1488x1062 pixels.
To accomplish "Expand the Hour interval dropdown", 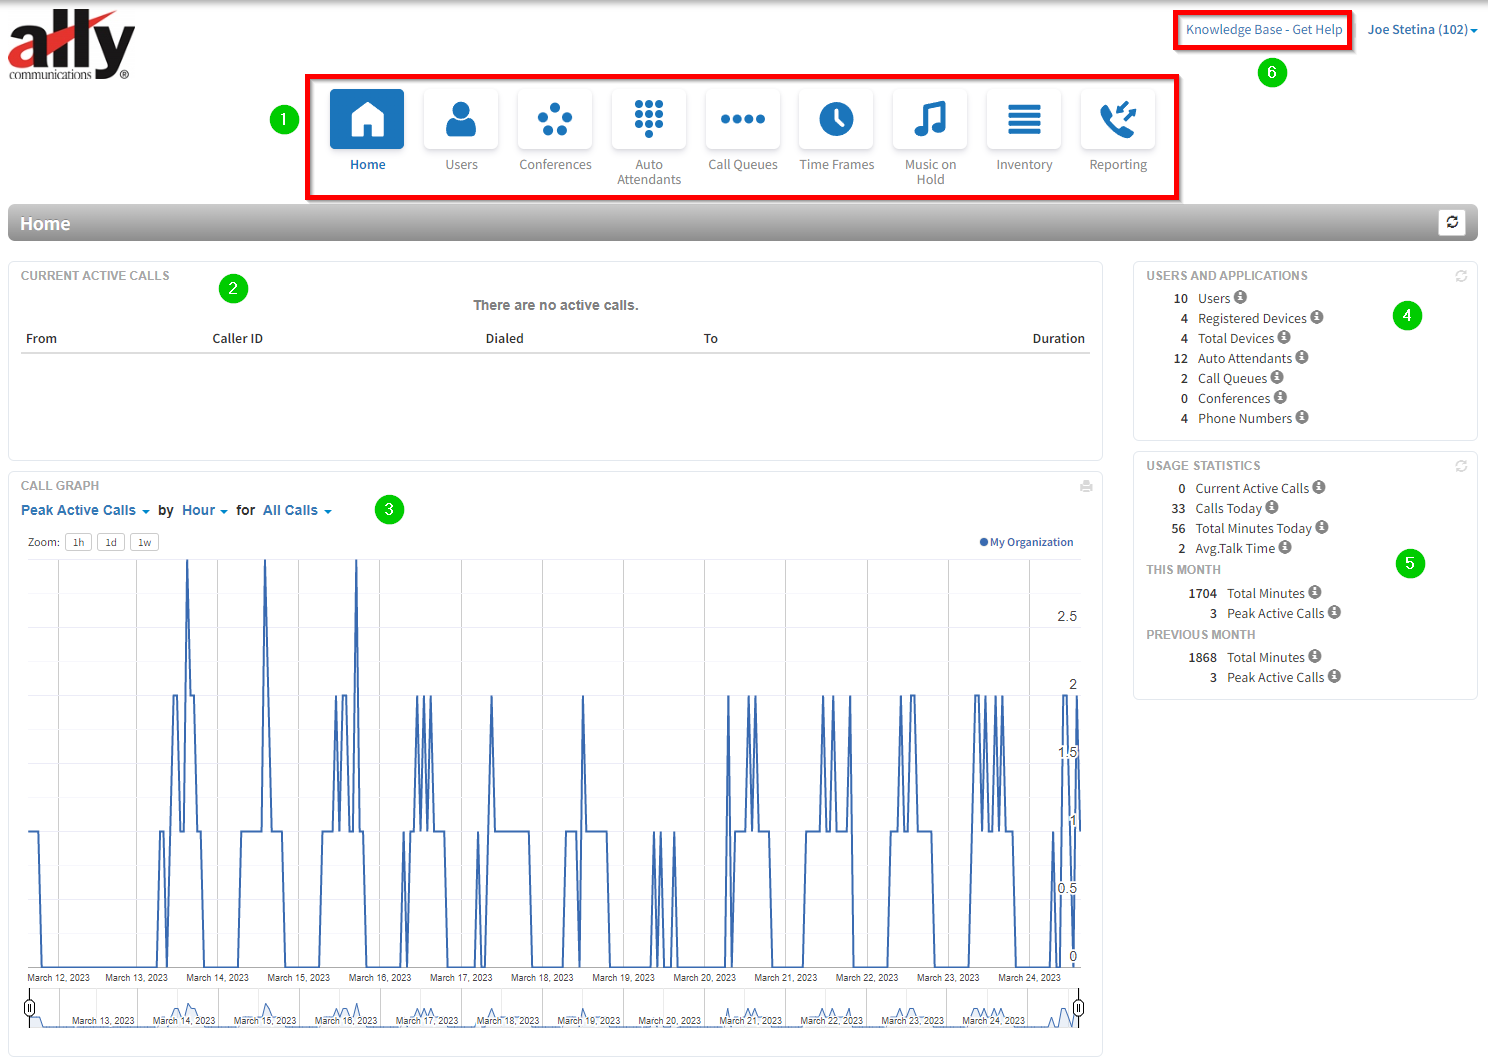I will [x=204, y=510].
